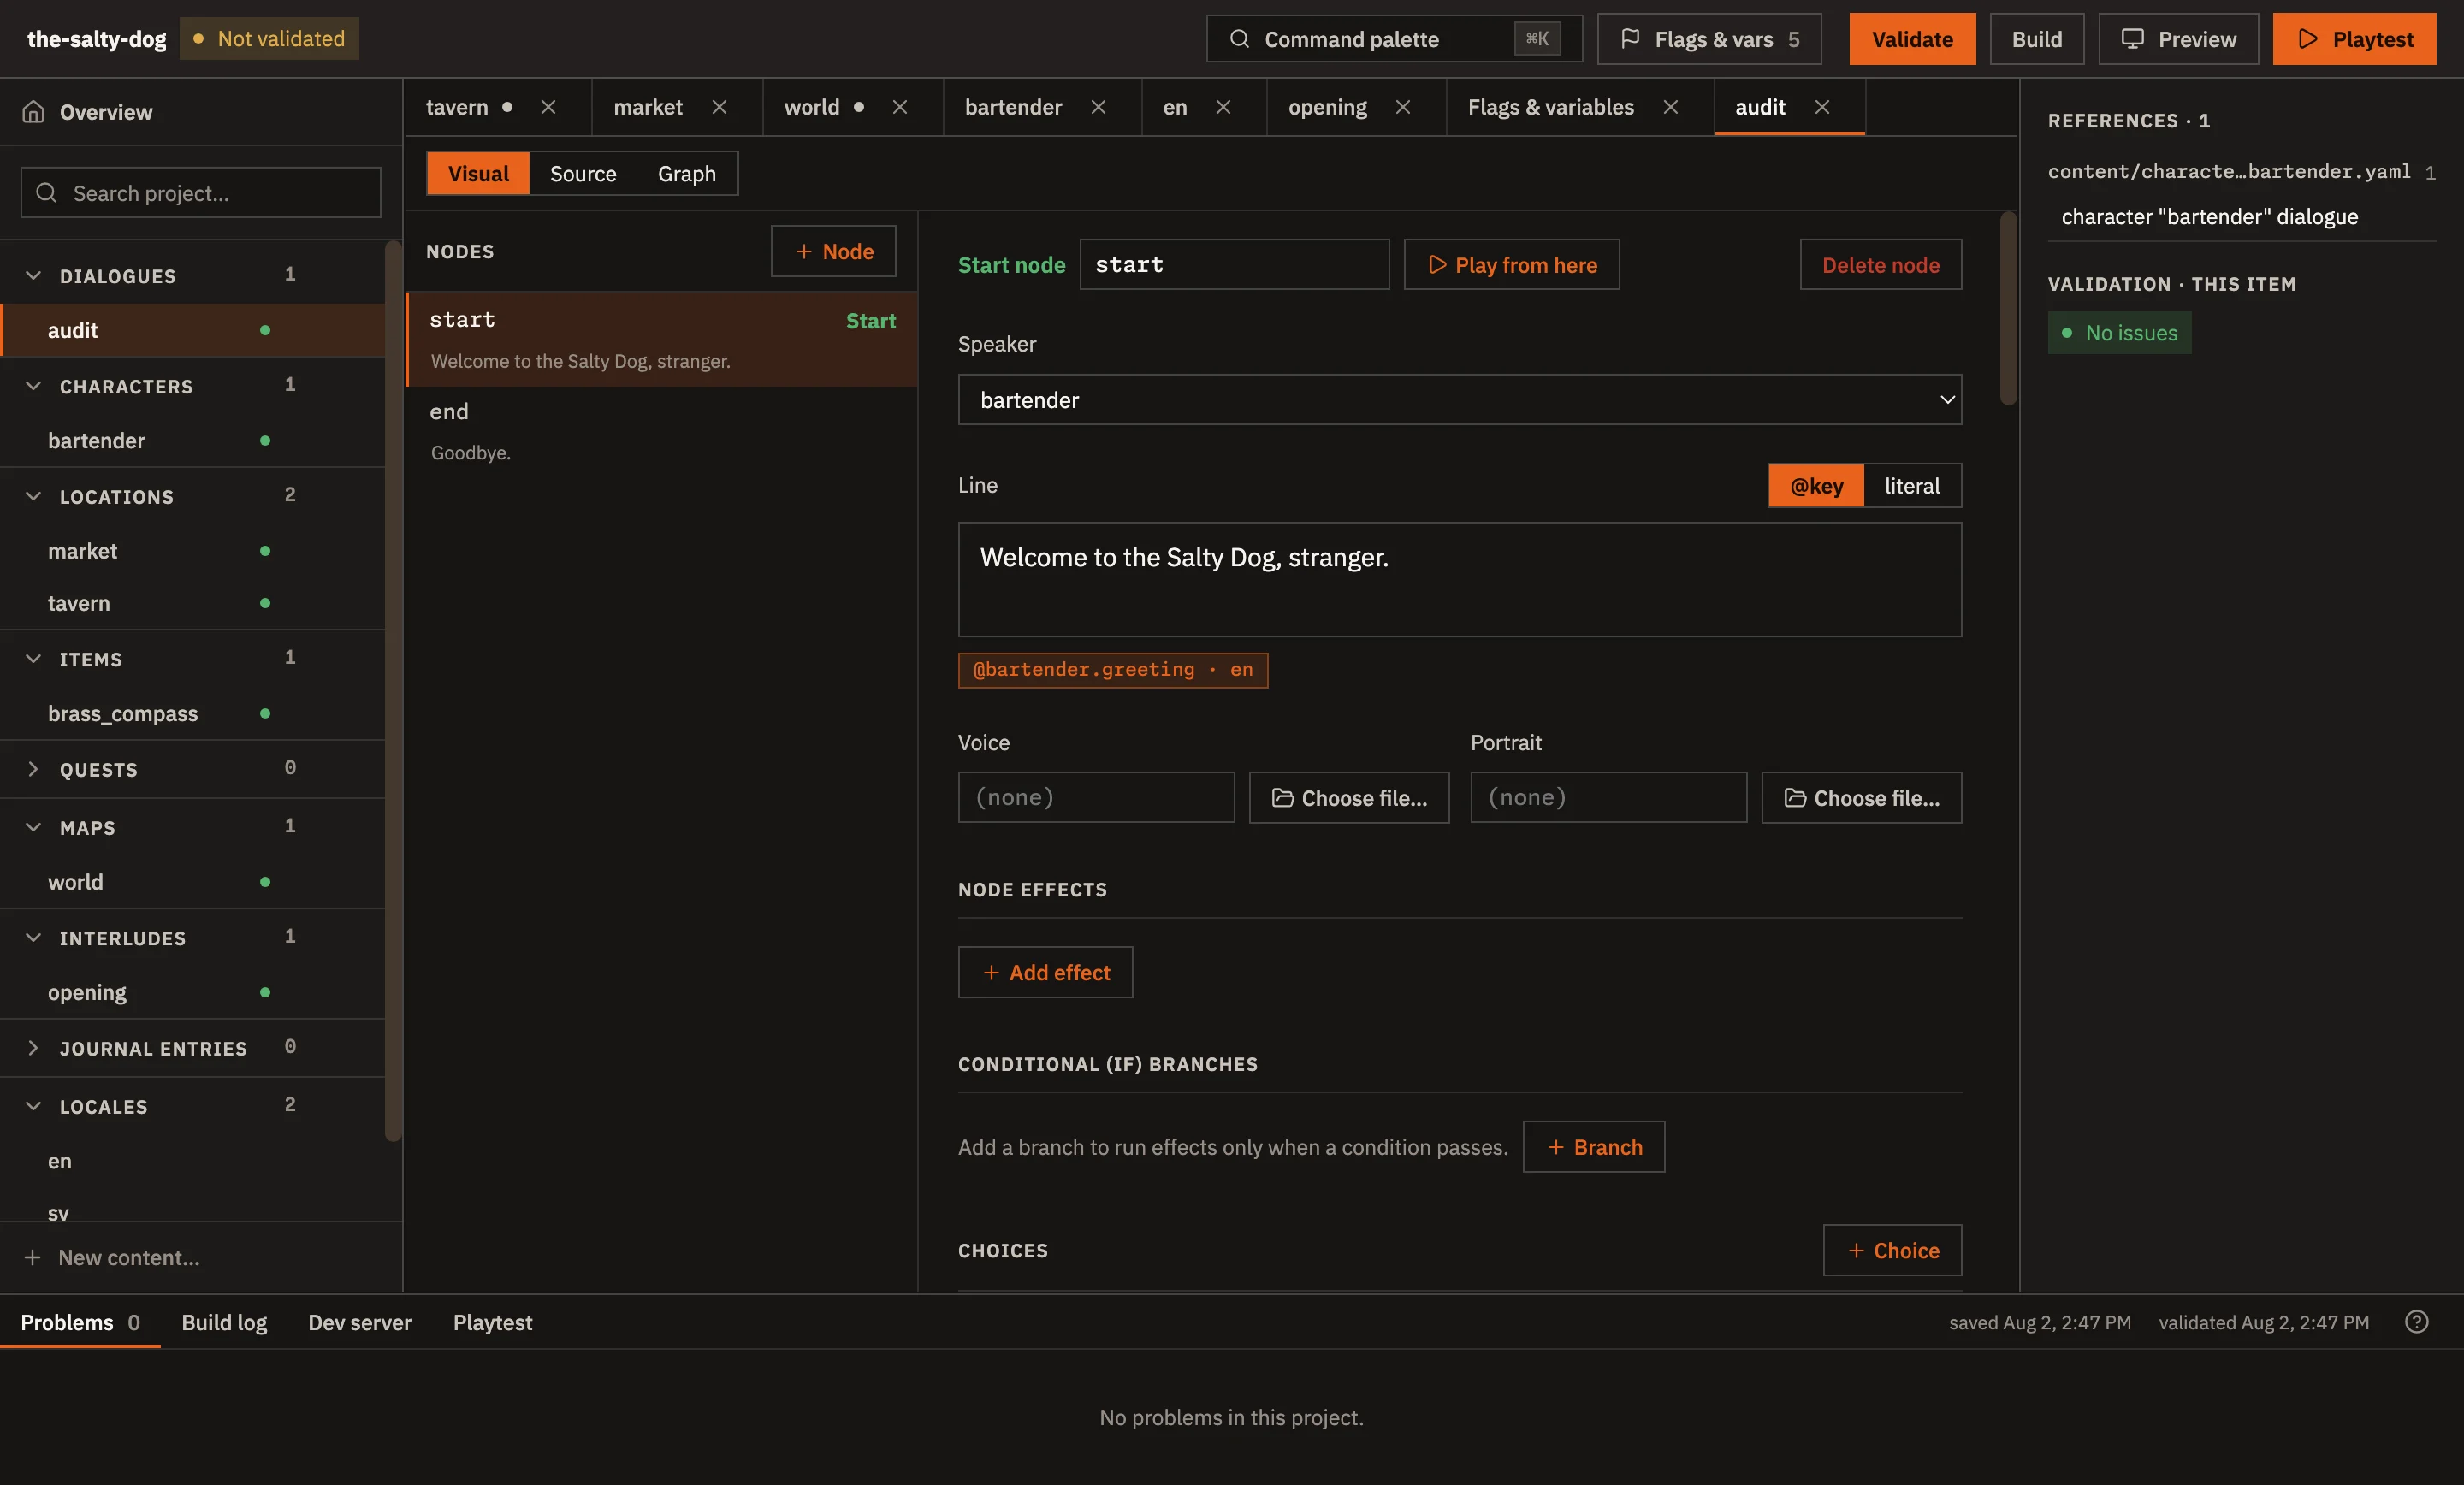2464x1485 pixels.
Task: Select the Graph view mode
Action: [x=687, y=174]
